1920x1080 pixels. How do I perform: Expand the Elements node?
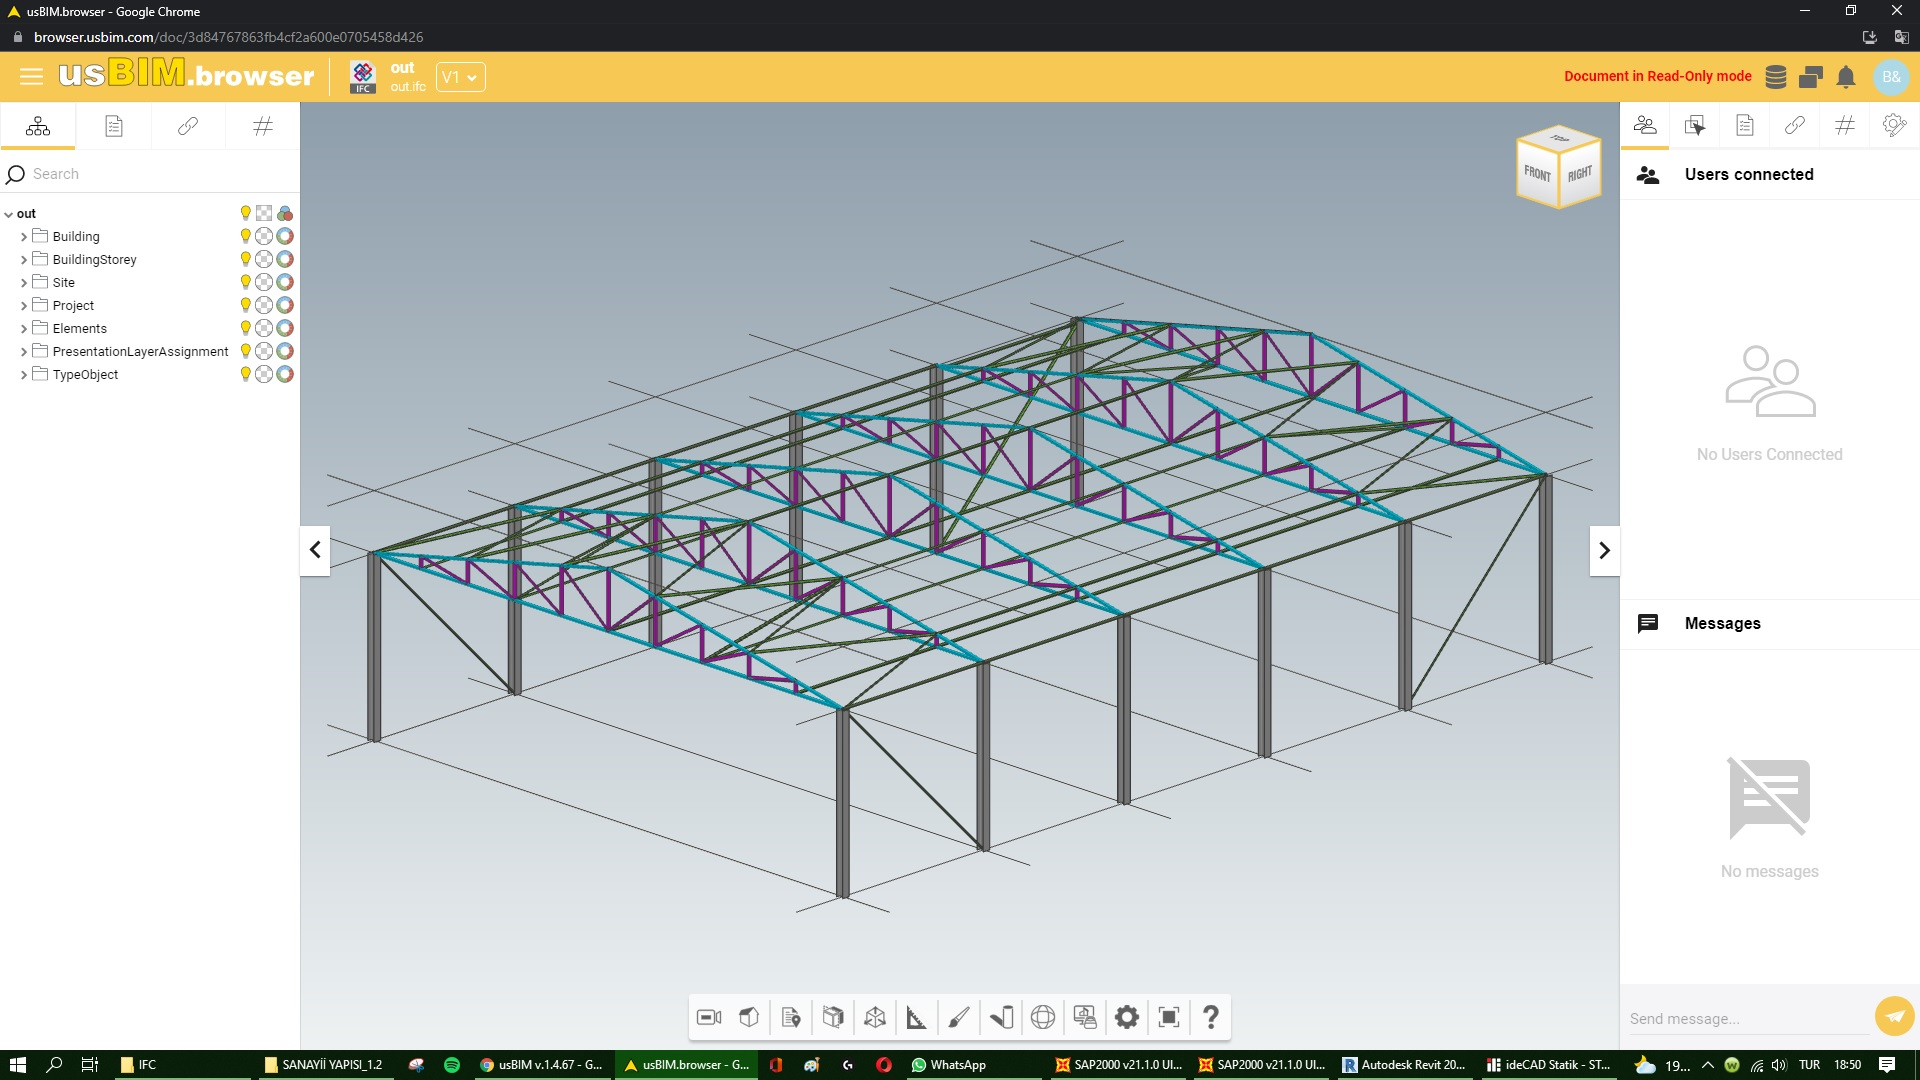[x=24, y=329]
